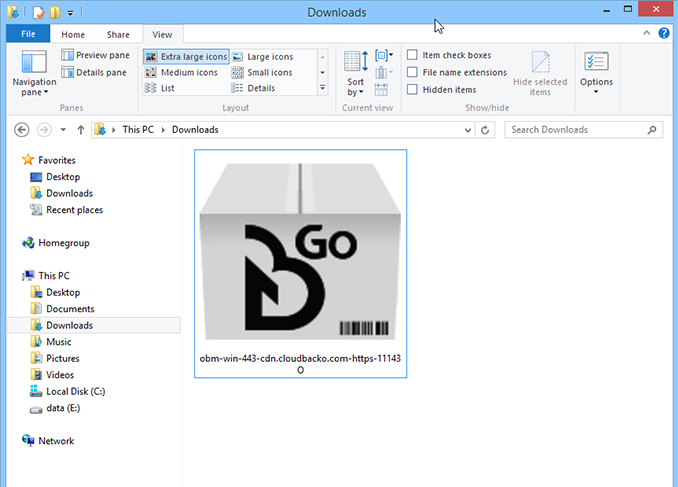Collapse the ribbon with the chevron
The image size is (678, 487).
point(646,33)
